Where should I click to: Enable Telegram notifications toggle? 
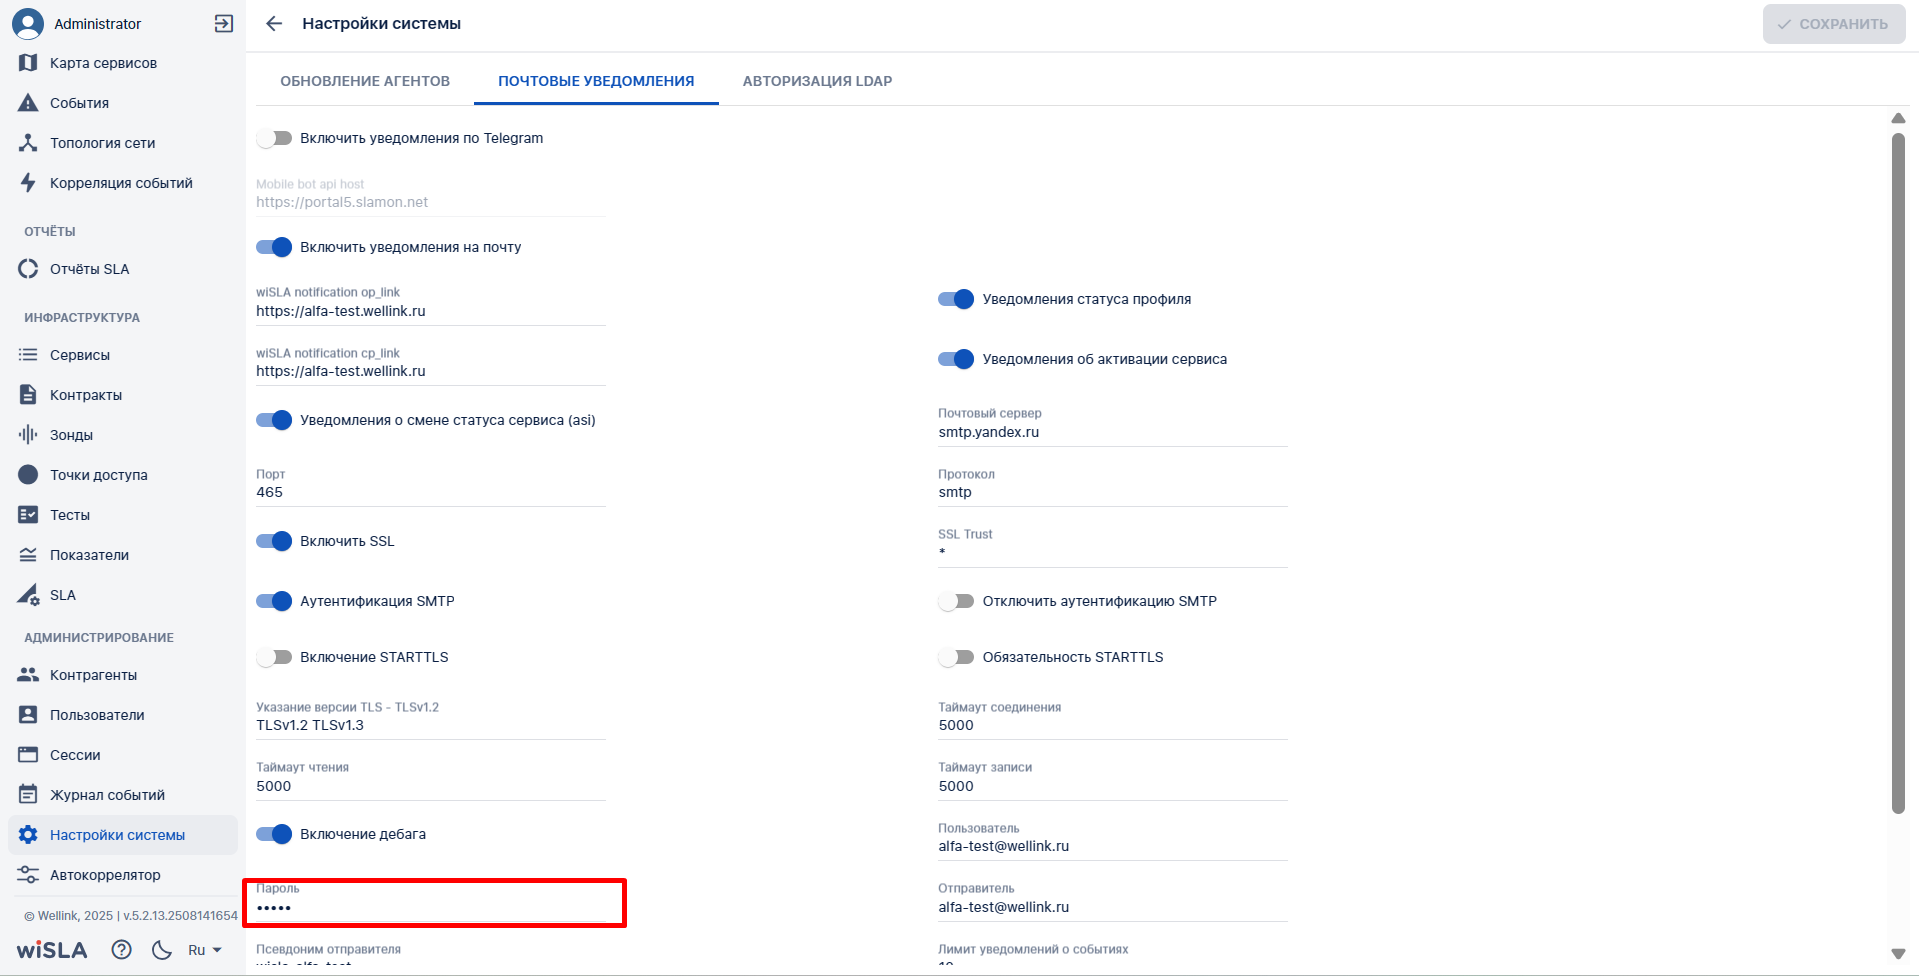[274, 138]
